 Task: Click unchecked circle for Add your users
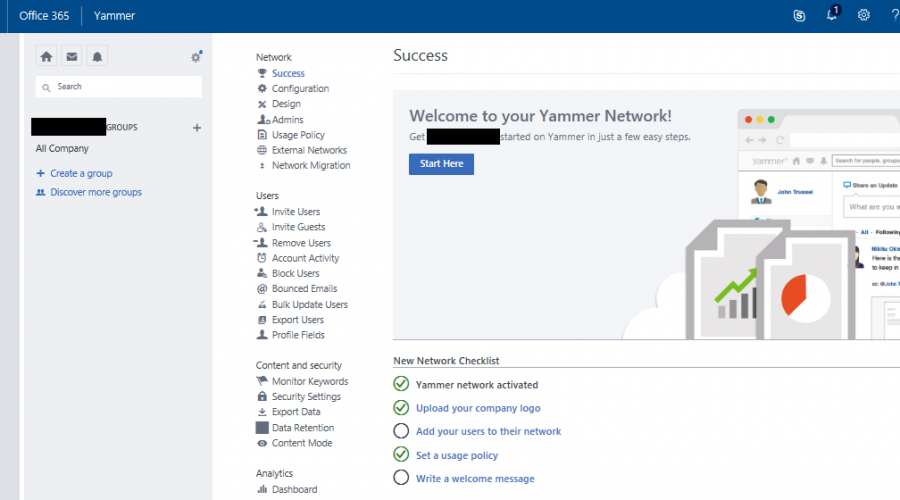click(x=401, y=431)
